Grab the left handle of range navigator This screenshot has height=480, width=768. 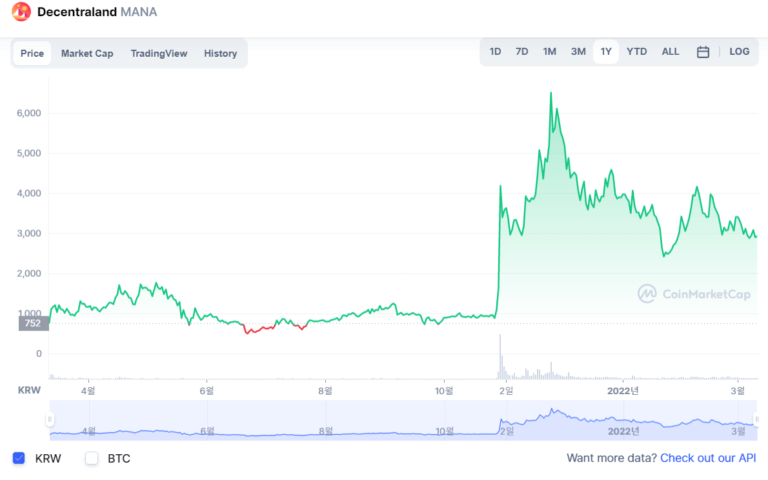coord(49,419)
